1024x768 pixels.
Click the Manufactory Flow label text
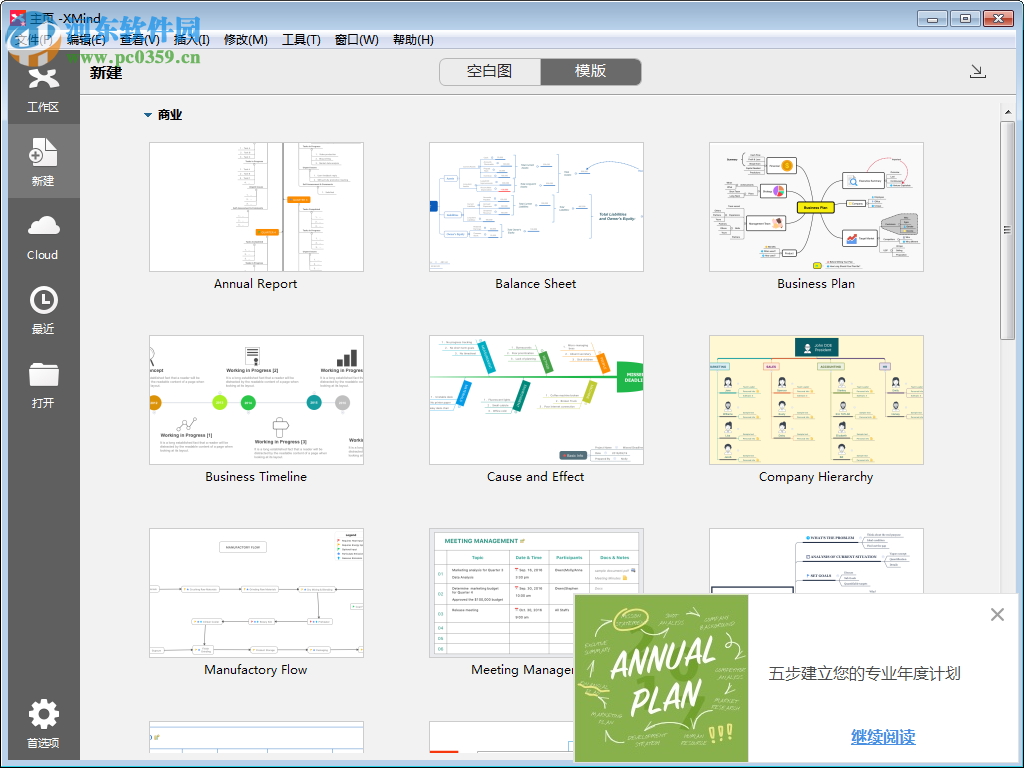[256, 670]
